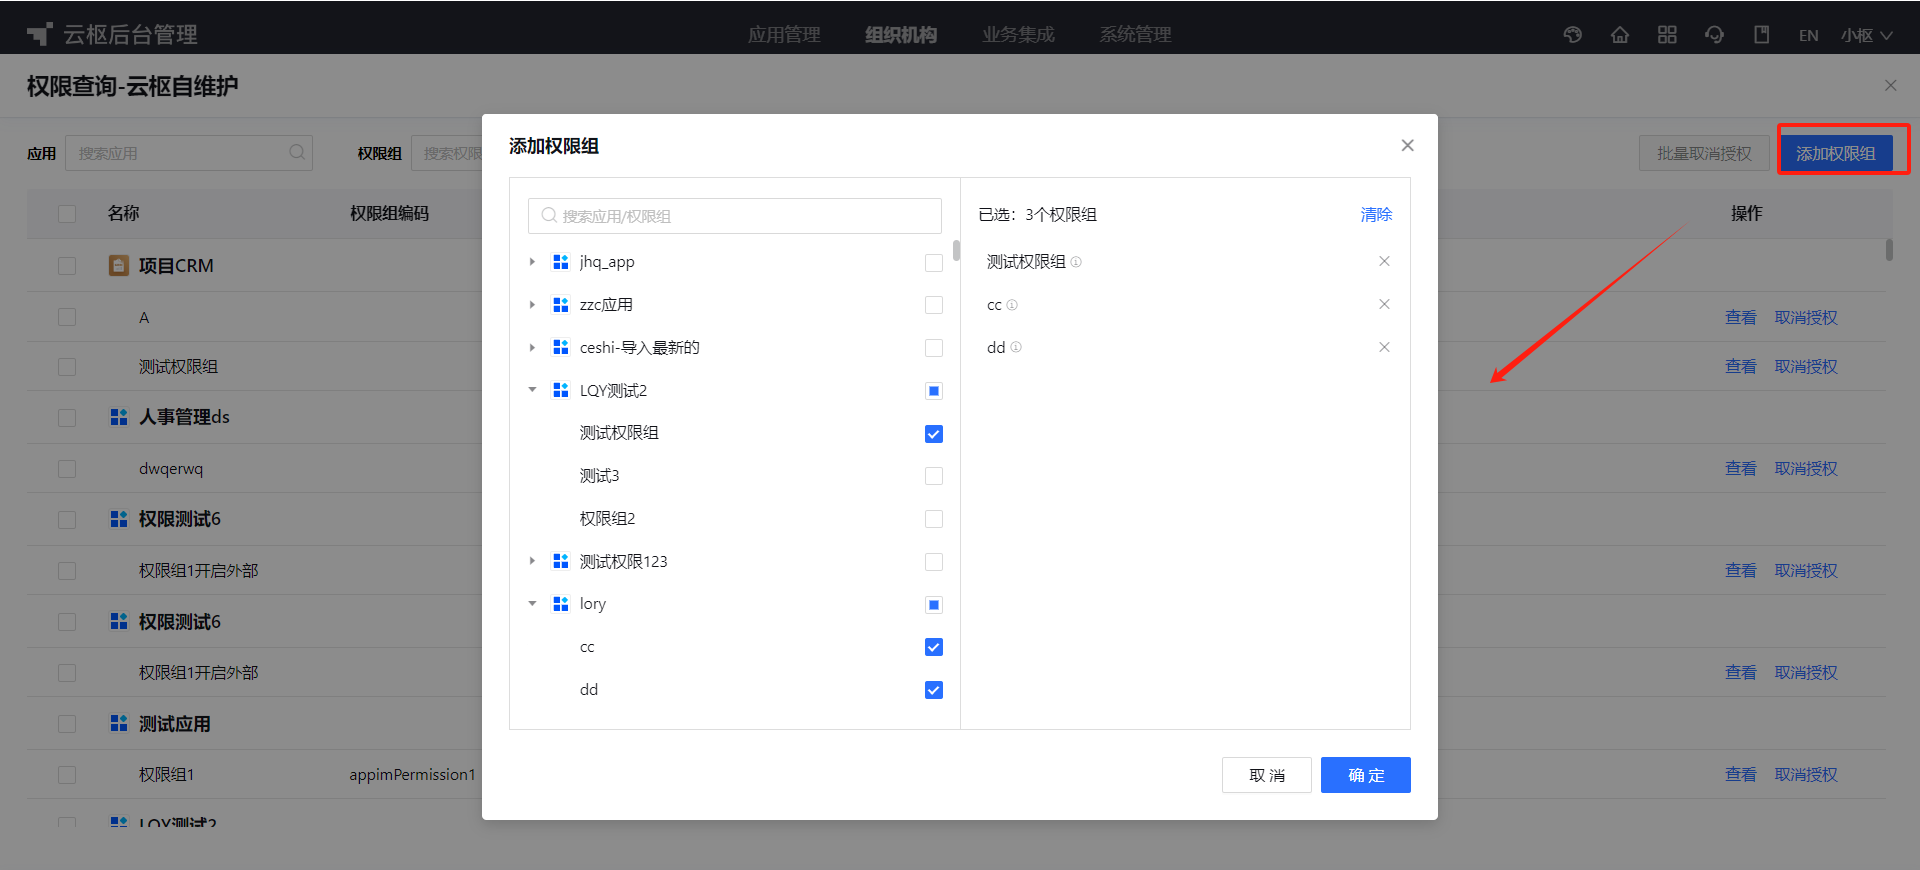Click the 添加权限组 button

tap(1836, 153)
